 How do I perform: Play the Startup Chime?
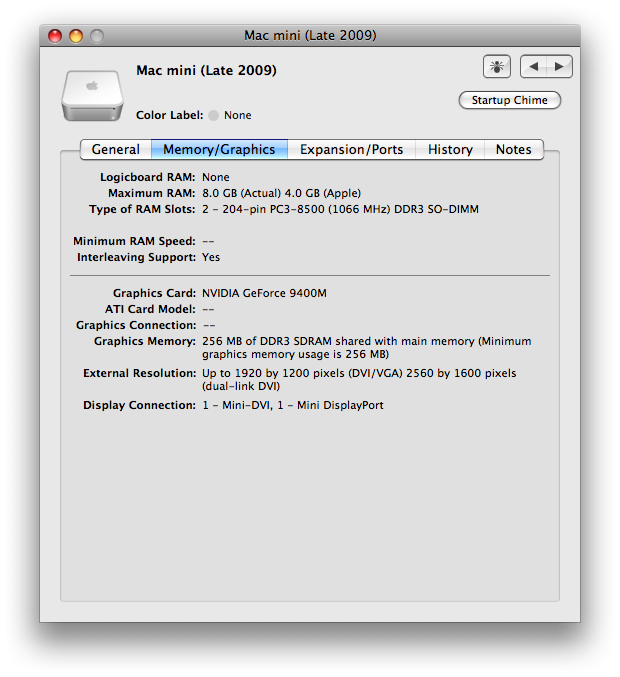[509, 100]
